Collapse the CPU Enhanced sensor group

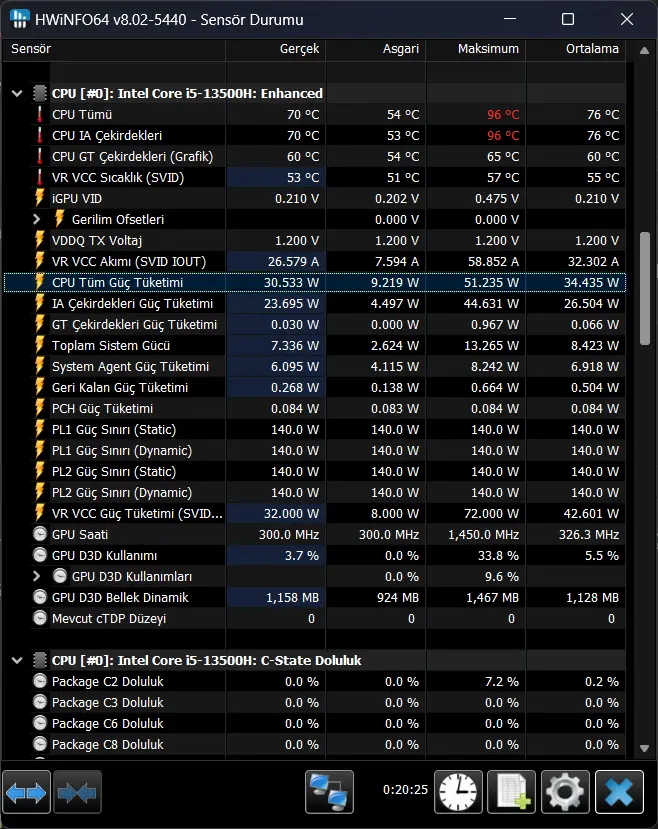pyautogui.click(x=17, y=94)
